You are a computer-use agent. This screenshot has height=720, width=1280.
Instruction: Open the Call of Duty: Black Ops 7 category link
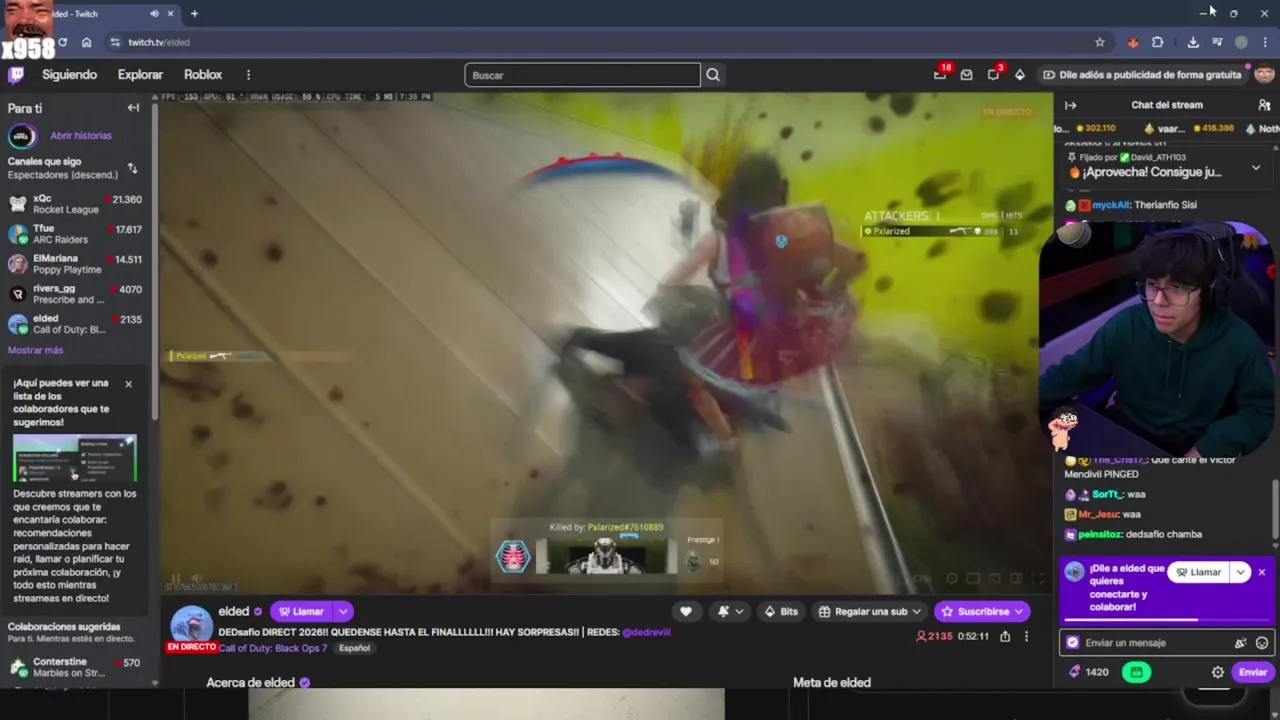(x=274, y=648)
